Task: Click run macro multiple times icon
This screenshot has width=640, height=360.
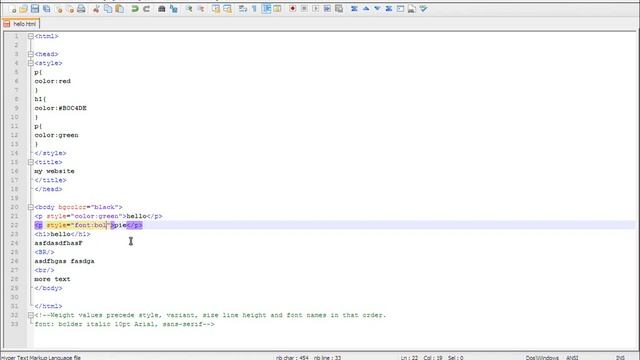Action: pos(327,9)
